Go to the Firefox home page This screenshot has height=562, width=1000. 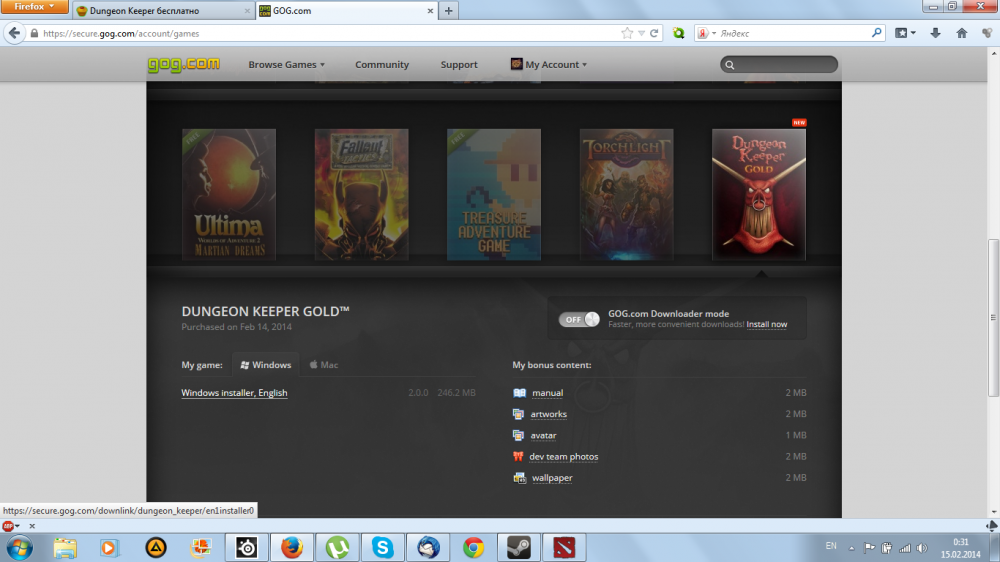(962, 33)
